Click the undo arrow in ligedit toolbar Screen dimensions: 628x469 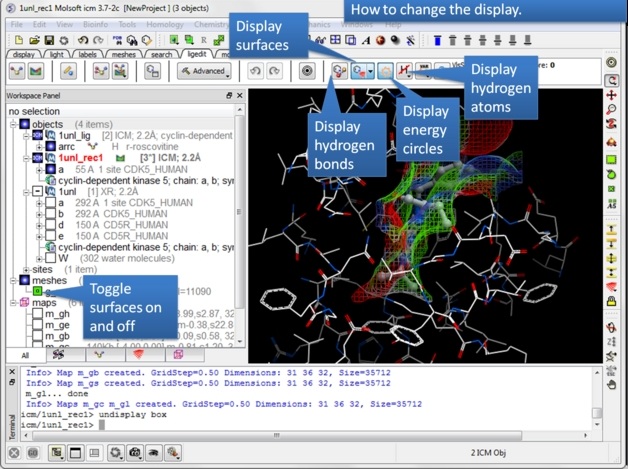pyautogui.click(x=256, y=71)
